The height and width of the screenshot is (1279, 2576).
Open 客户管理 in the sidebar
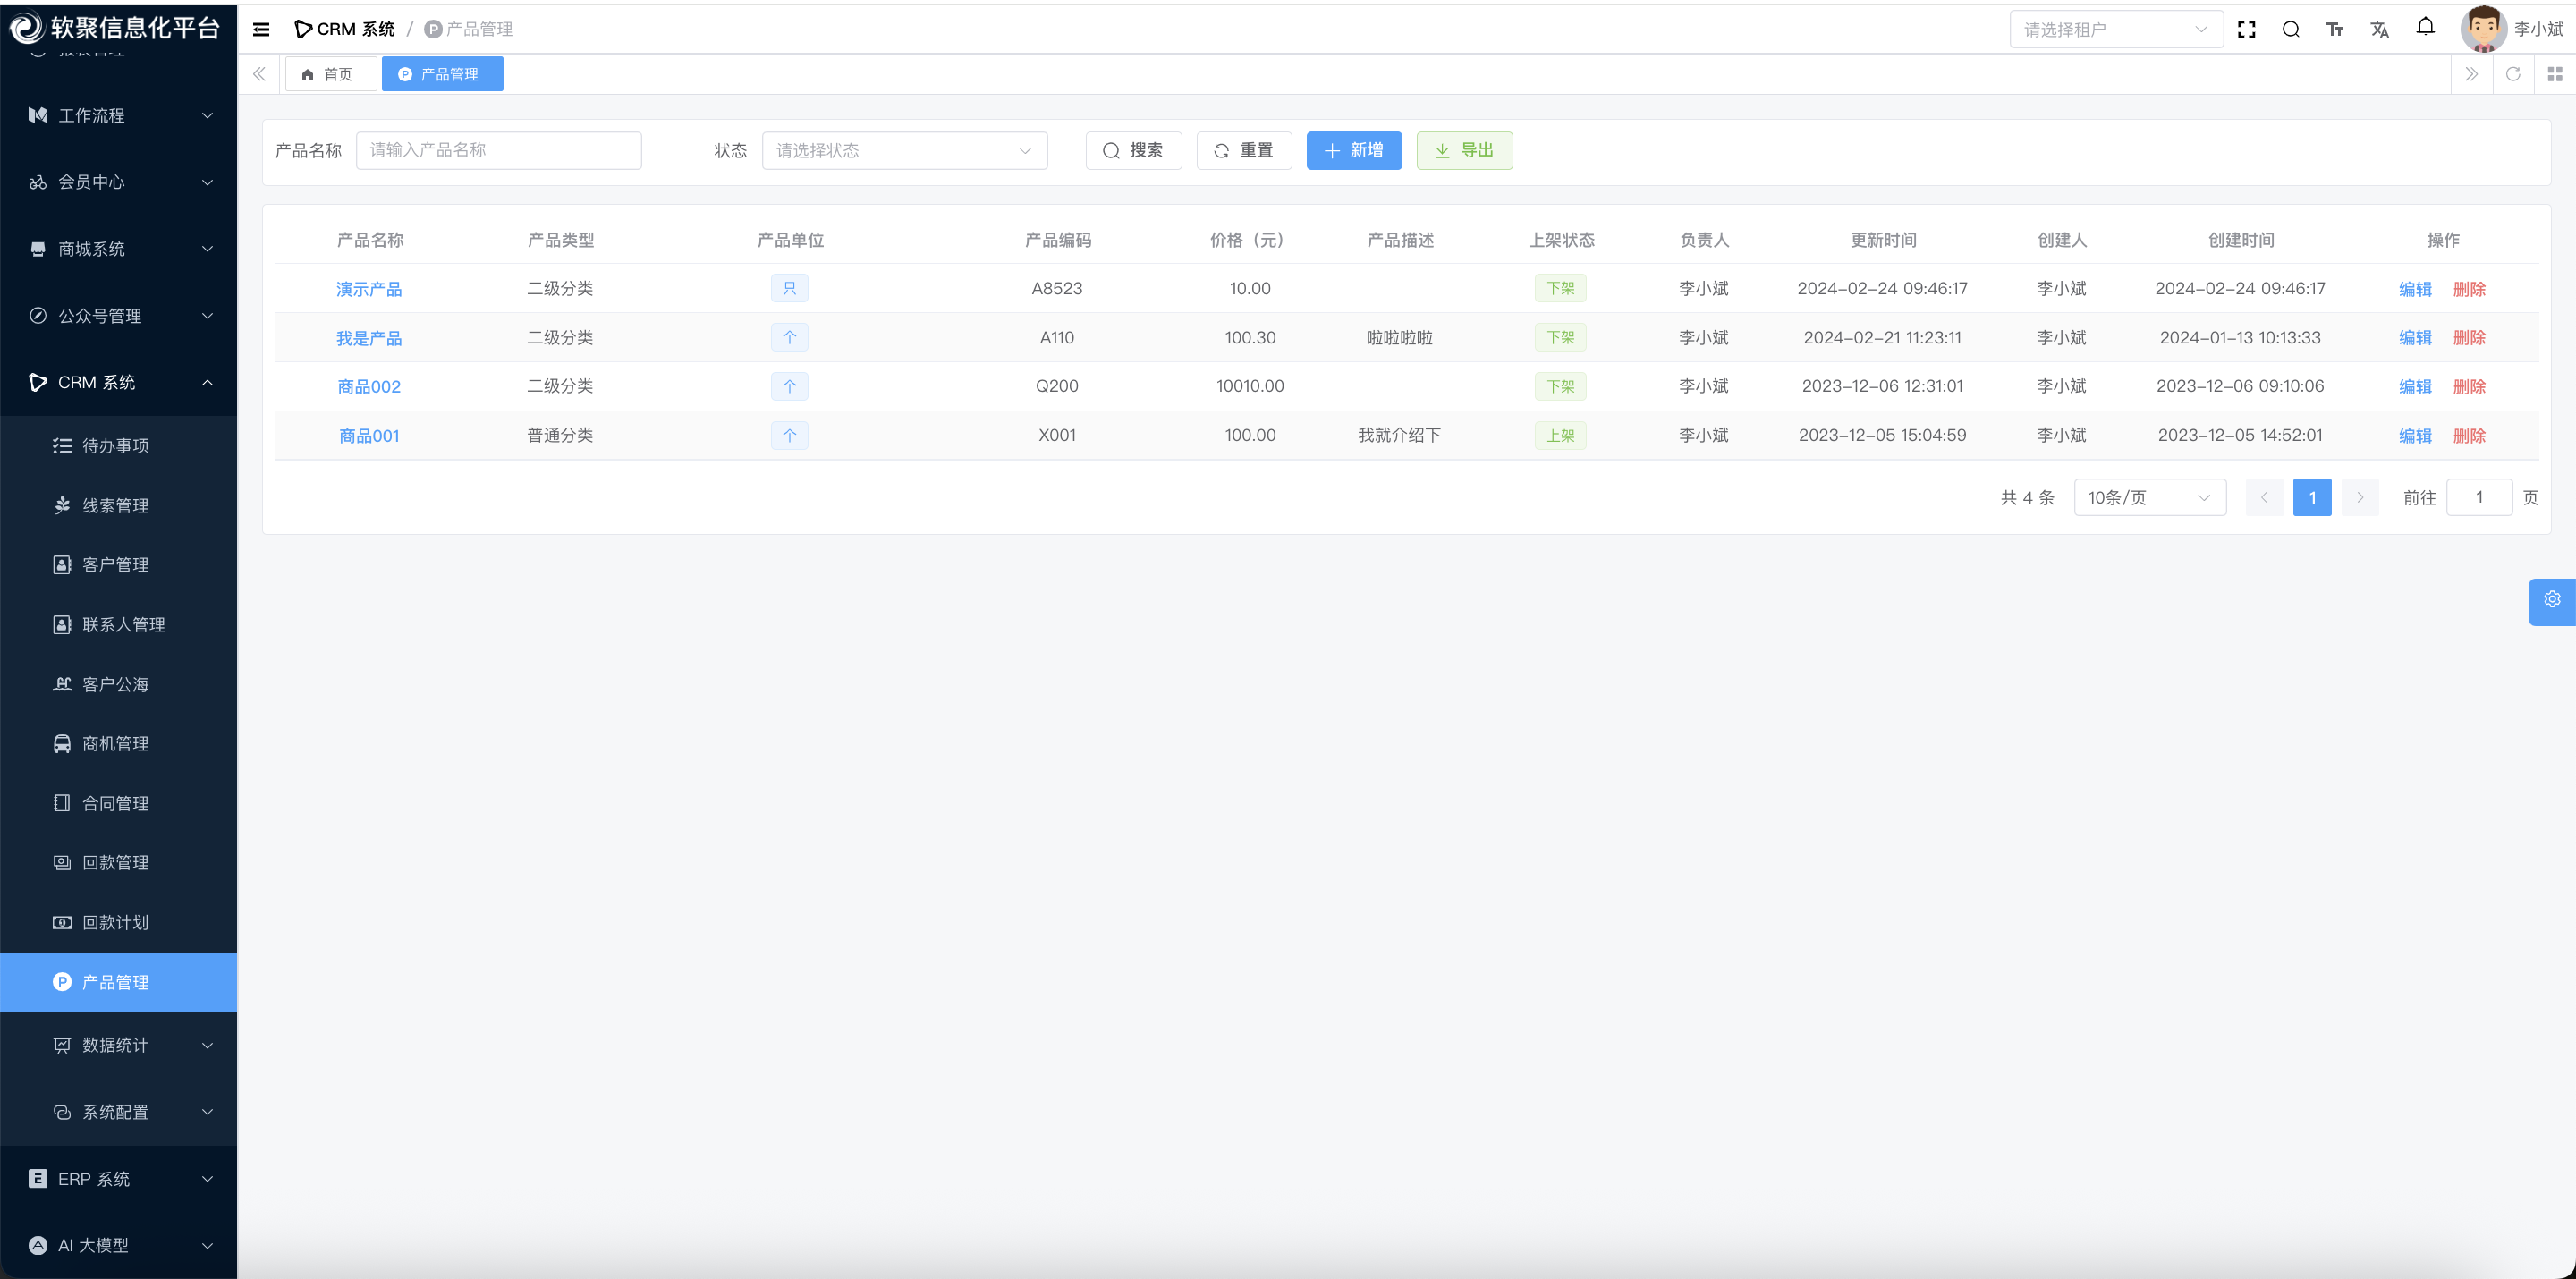tap(115, 565)
